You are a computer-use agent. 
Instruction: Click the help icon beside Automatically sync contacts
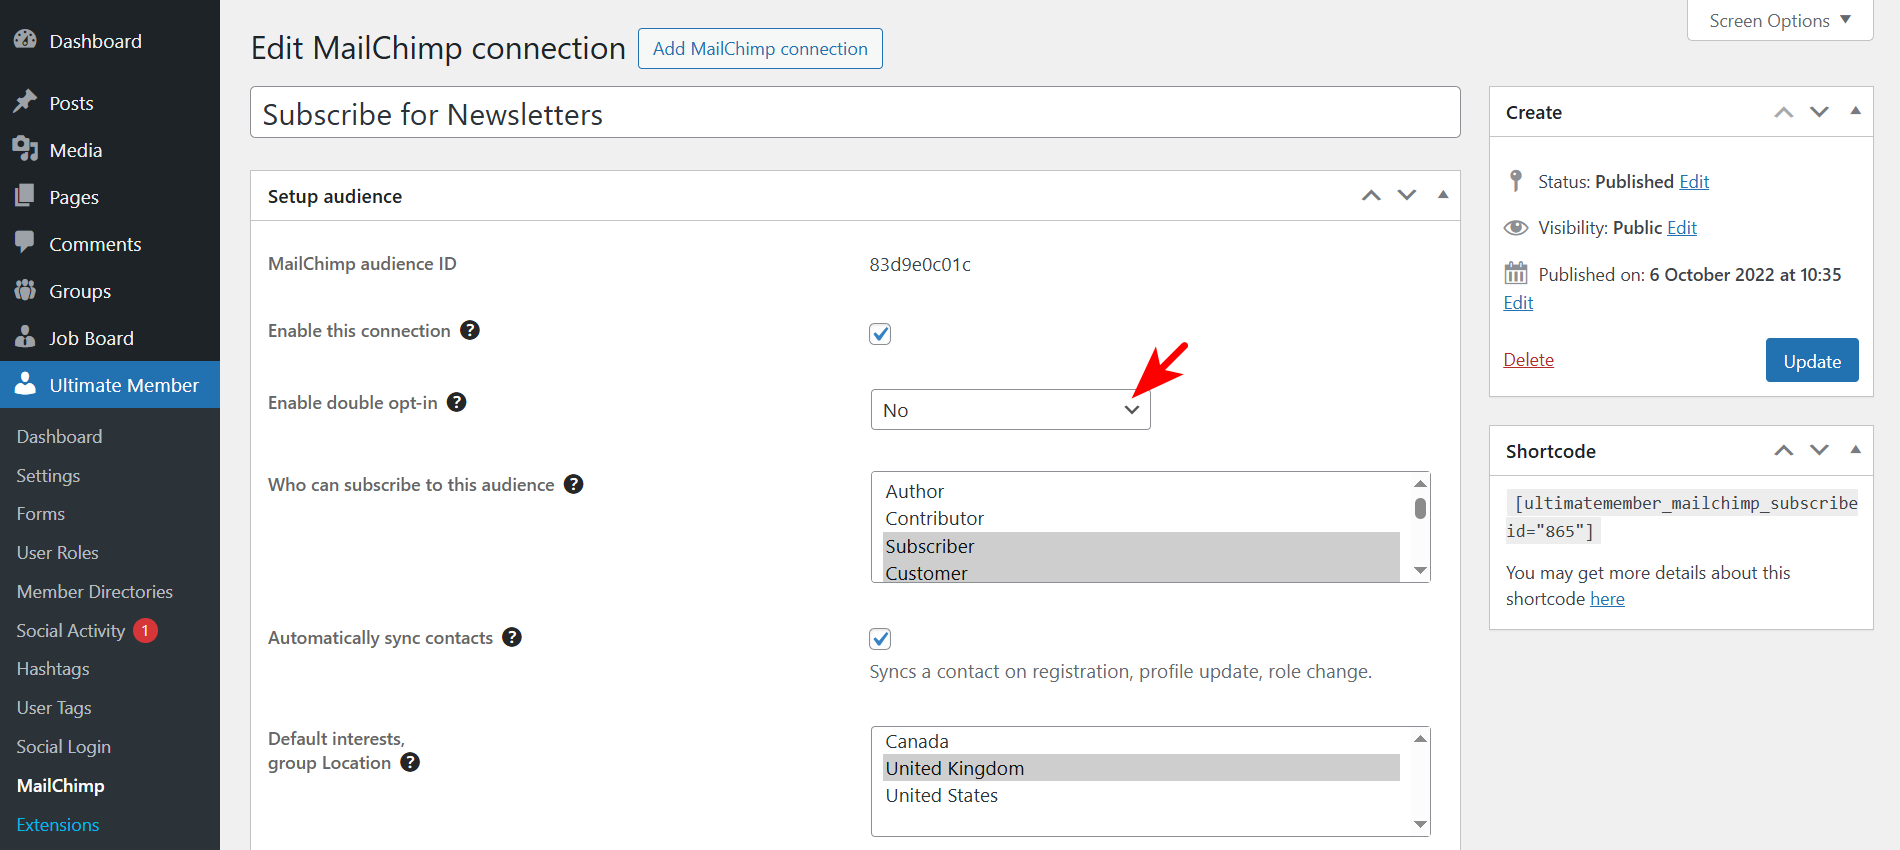point(512,637)
